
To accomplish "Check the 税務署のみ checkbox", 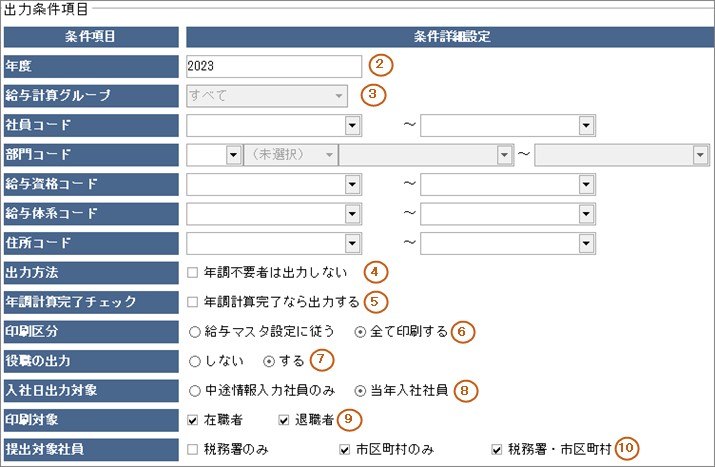I will pyautogui.click(x=193, y=449).
